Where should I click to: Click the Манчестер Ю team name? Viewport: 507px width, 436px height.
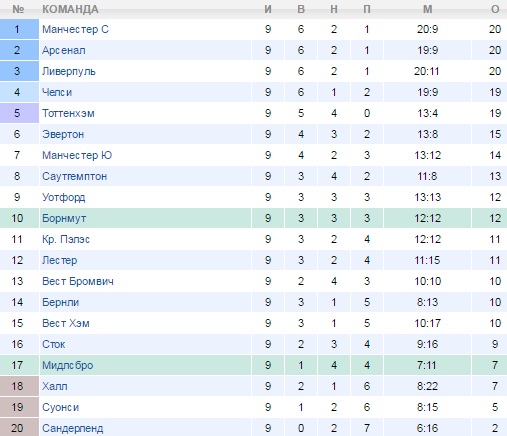(77, 155)
